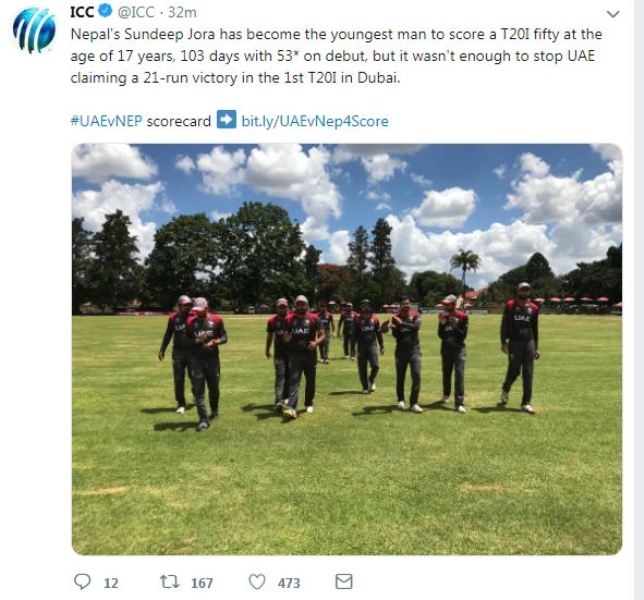Screen dimensions: 644x600
Task: Open tweet details by clicking Sundeep Jora text
Action: point(169,34)
